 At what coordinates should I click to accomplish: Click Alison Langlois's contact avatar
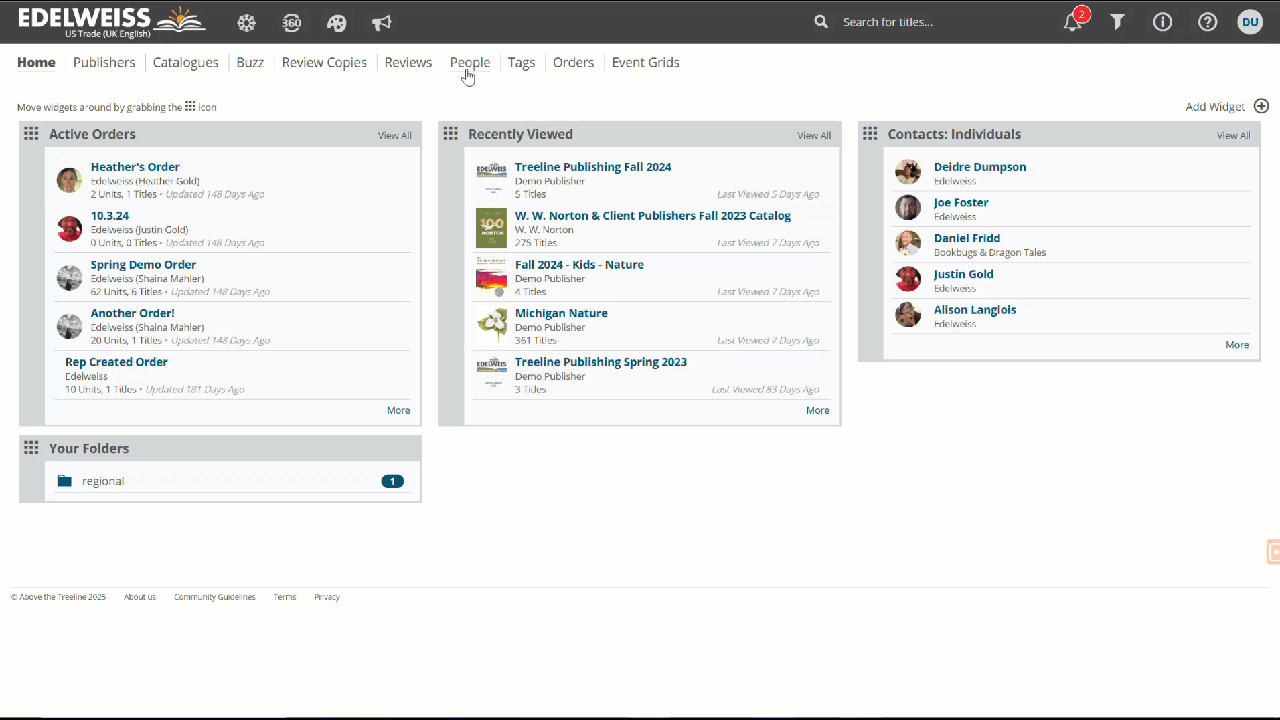tap(908, 315)
